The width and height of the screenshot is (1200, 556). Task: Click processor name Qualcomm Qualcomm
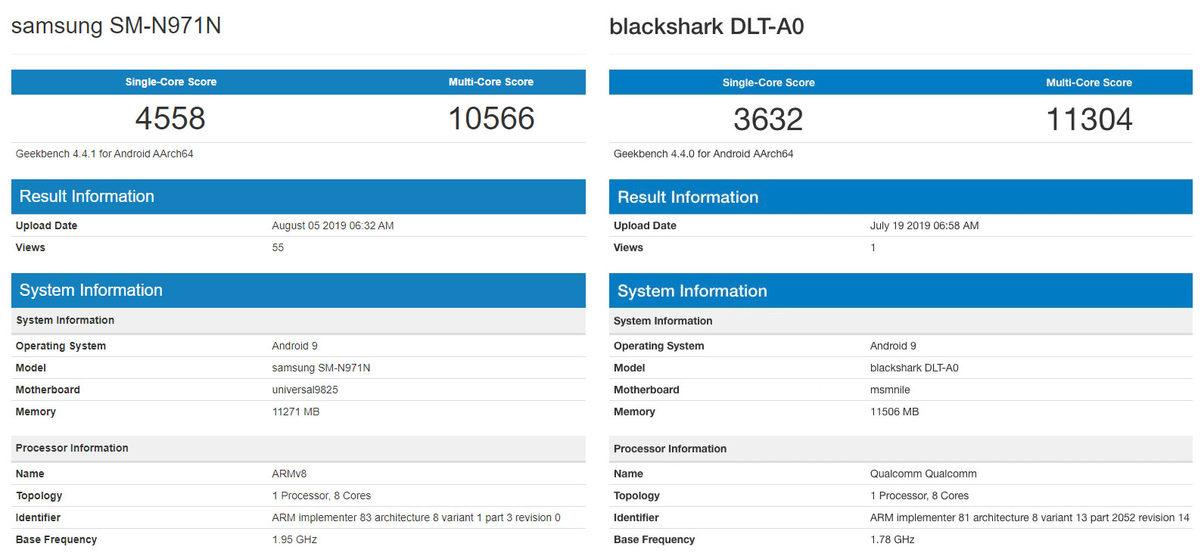(x=923, y=474)
